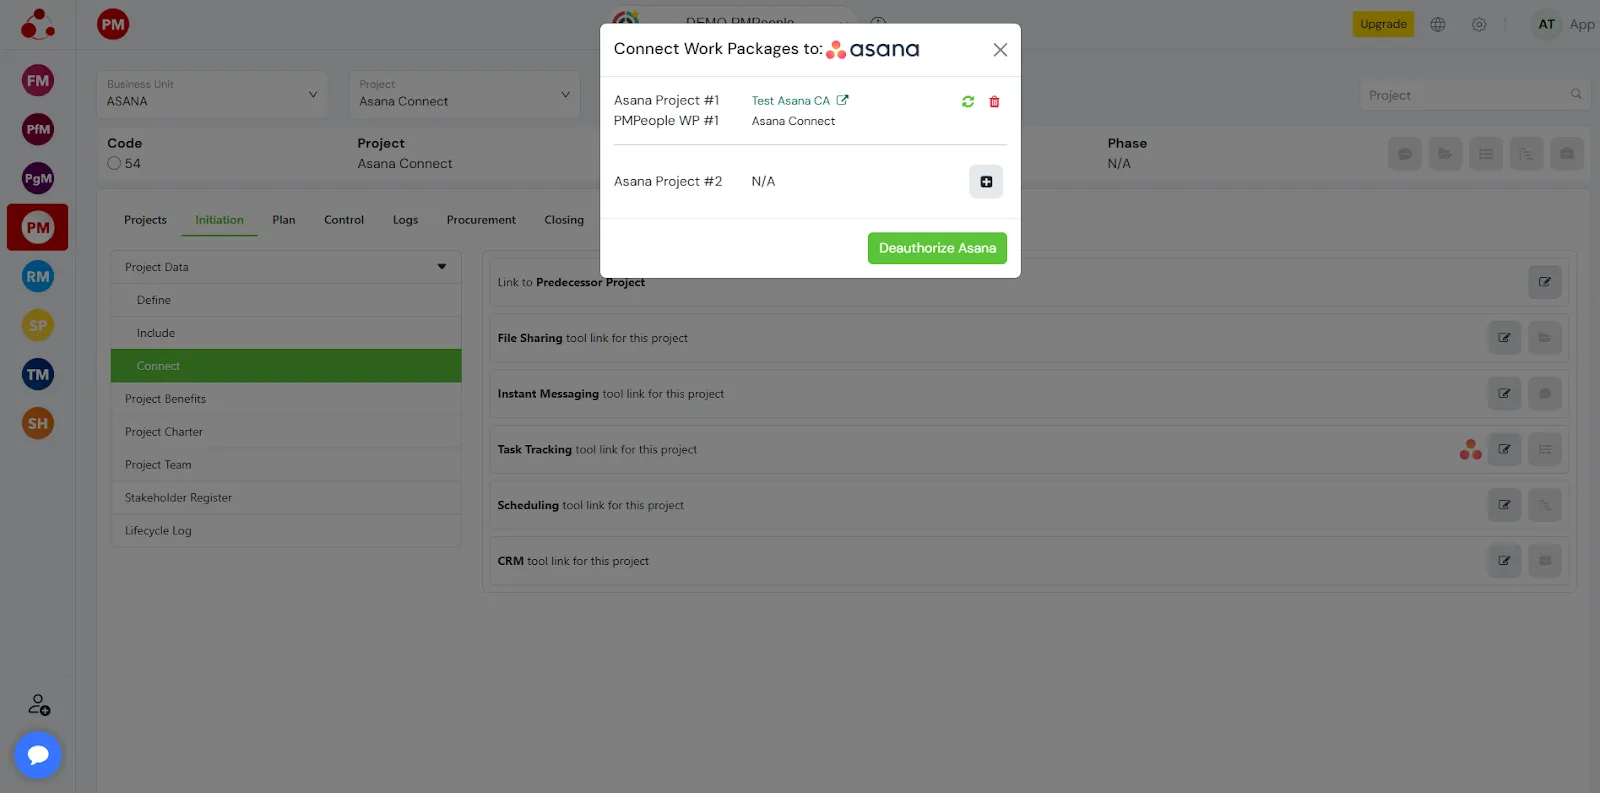1600x793 pixels.
Task: Collapse the Project Data section
Action: (x=441, y=267)
